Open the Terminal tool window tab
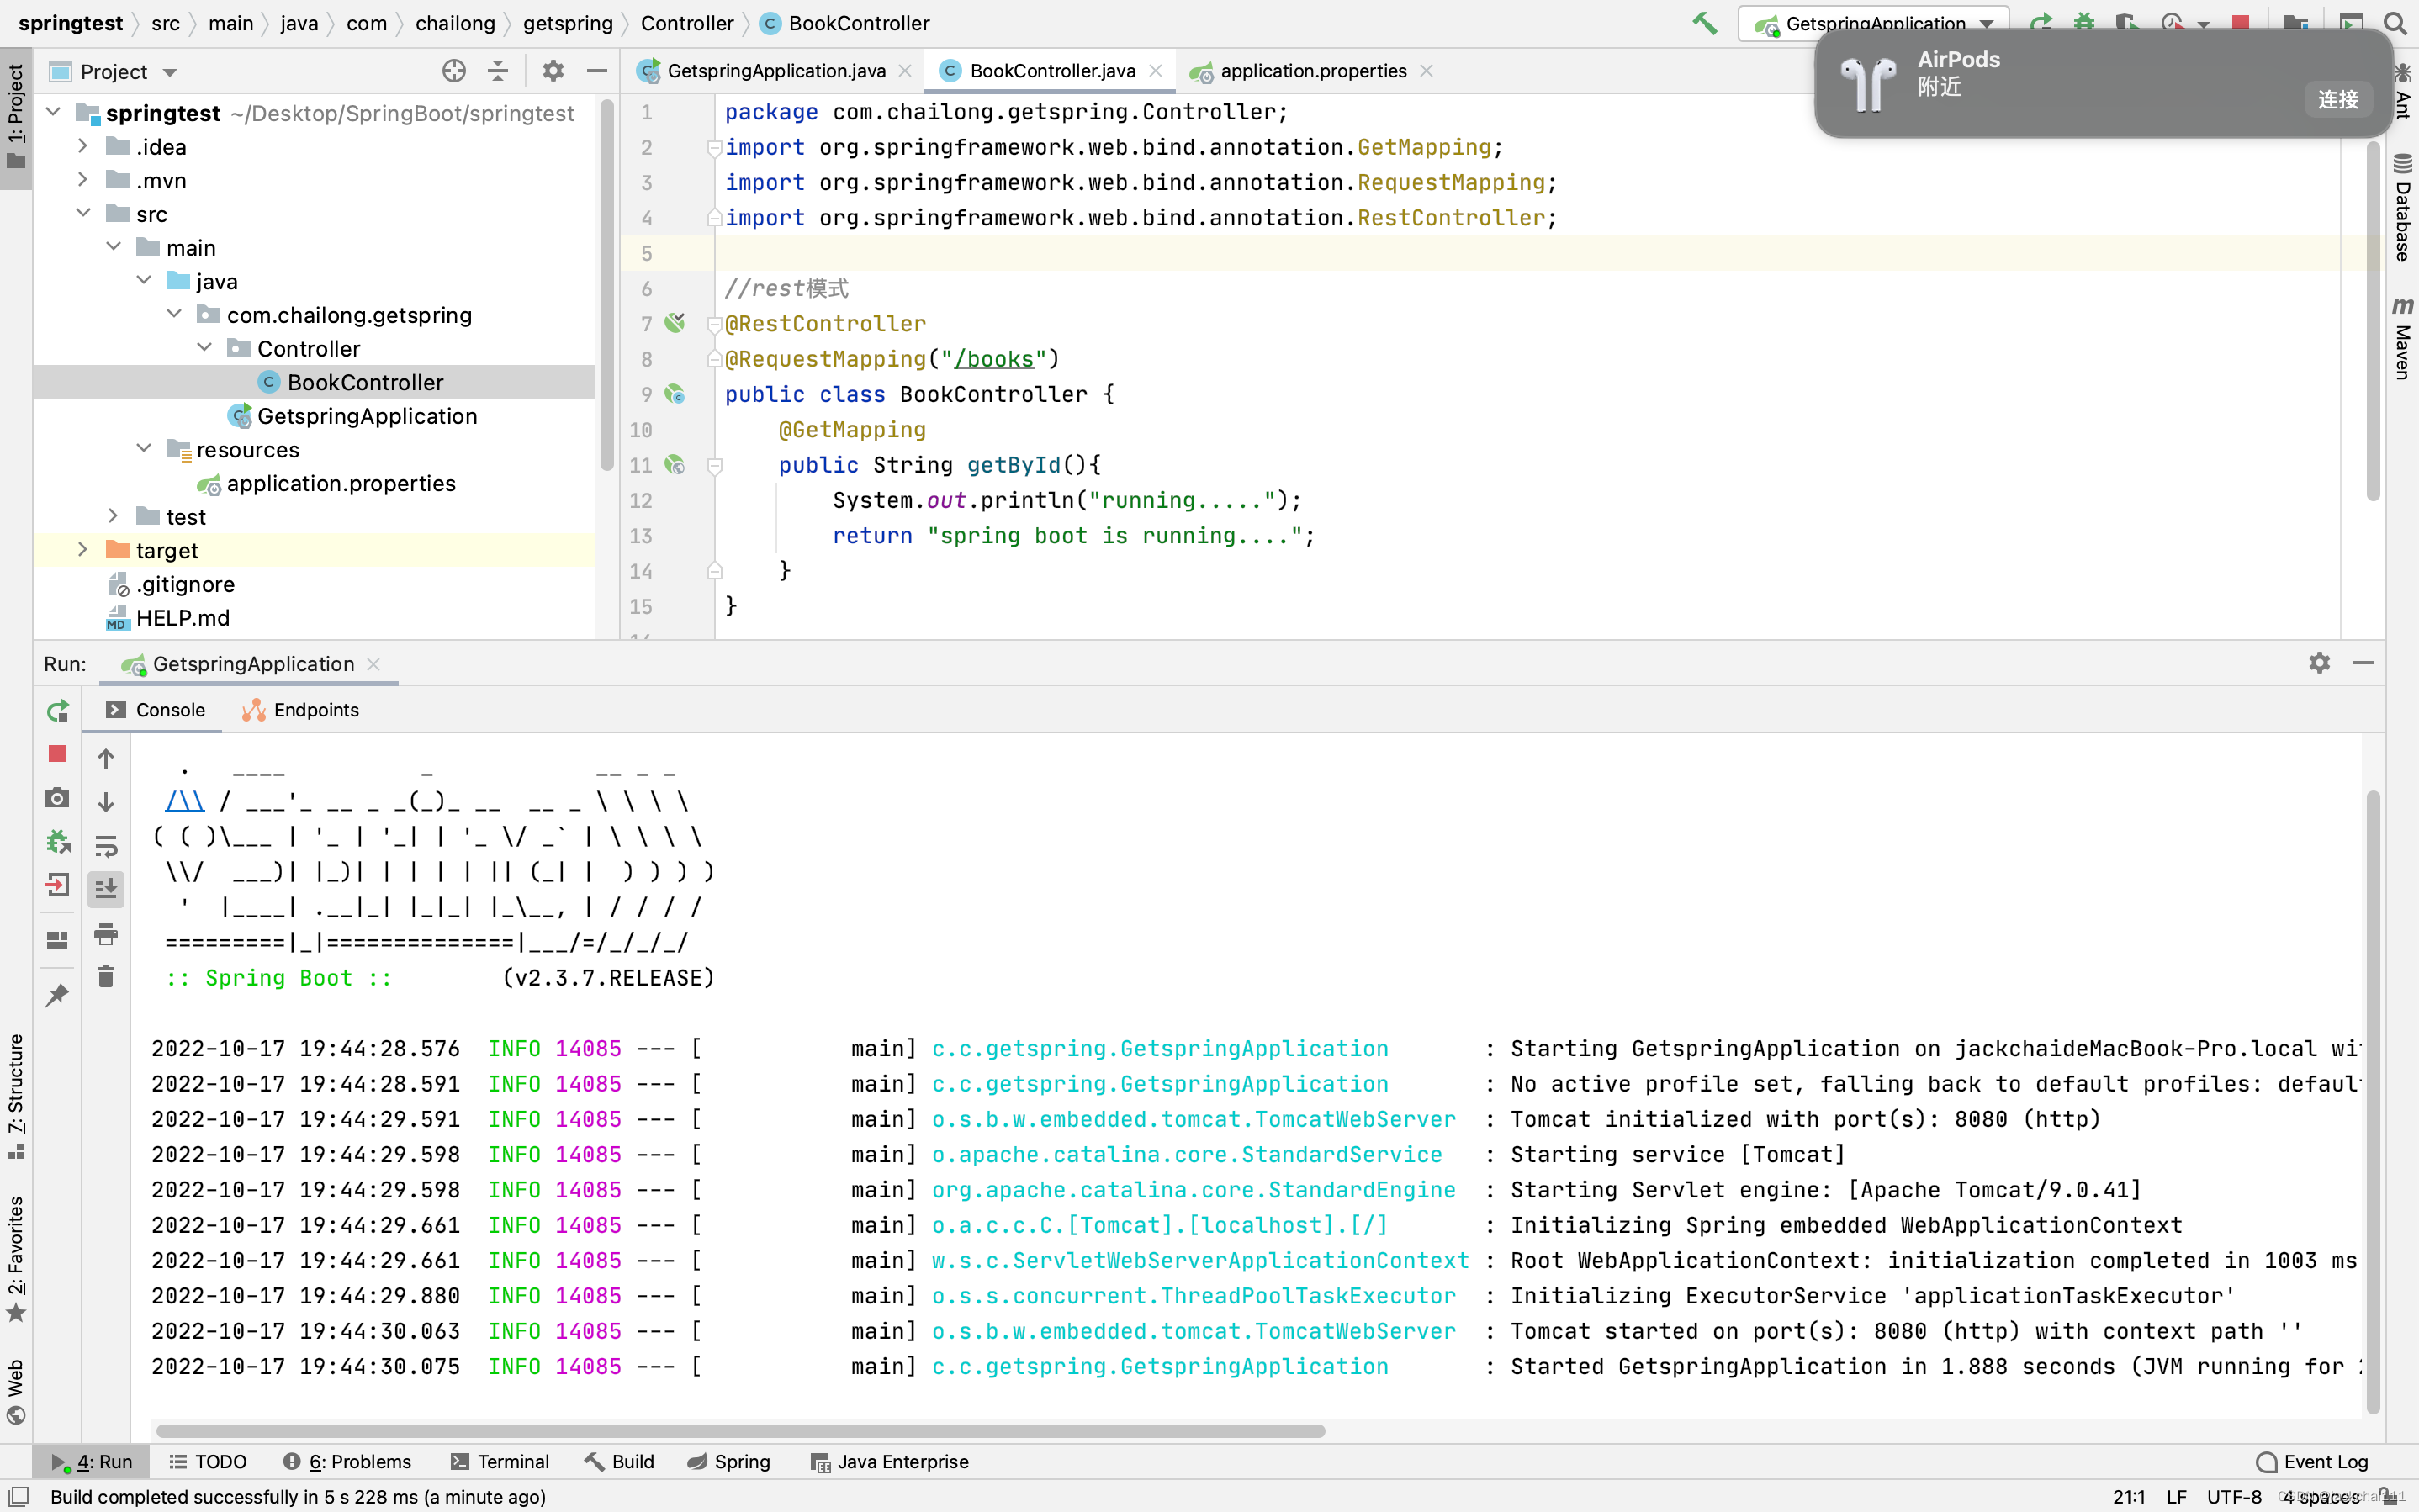The height and width of the screenshot is (1512, 2419). coord(499,1462)
